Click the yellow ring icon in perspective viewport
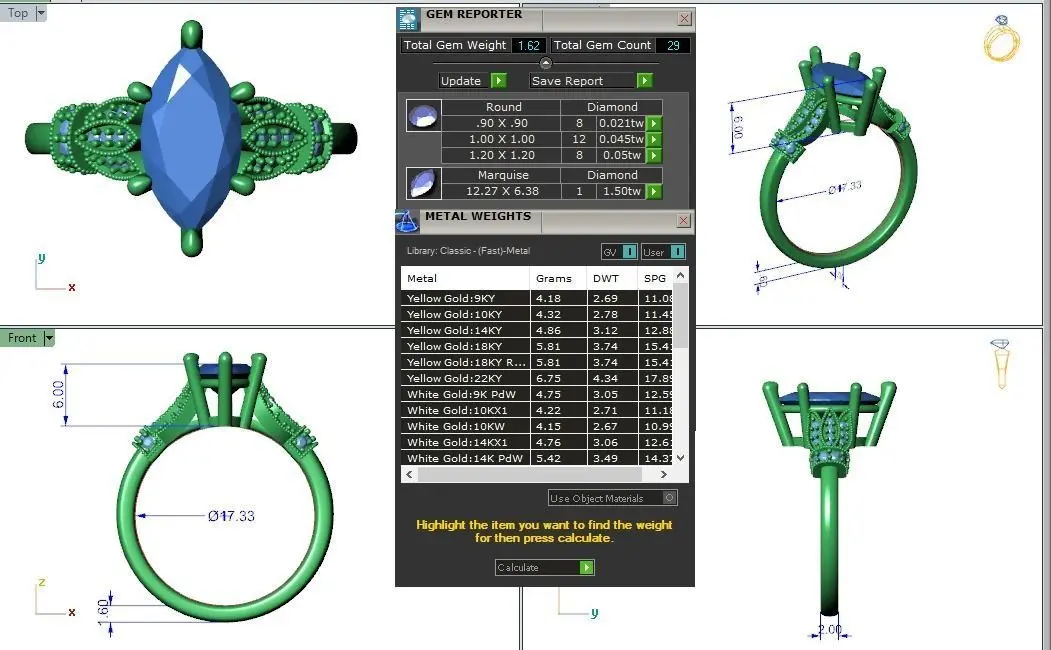The width and height of the screenshot is (1051, 650). coord(1001,39)
